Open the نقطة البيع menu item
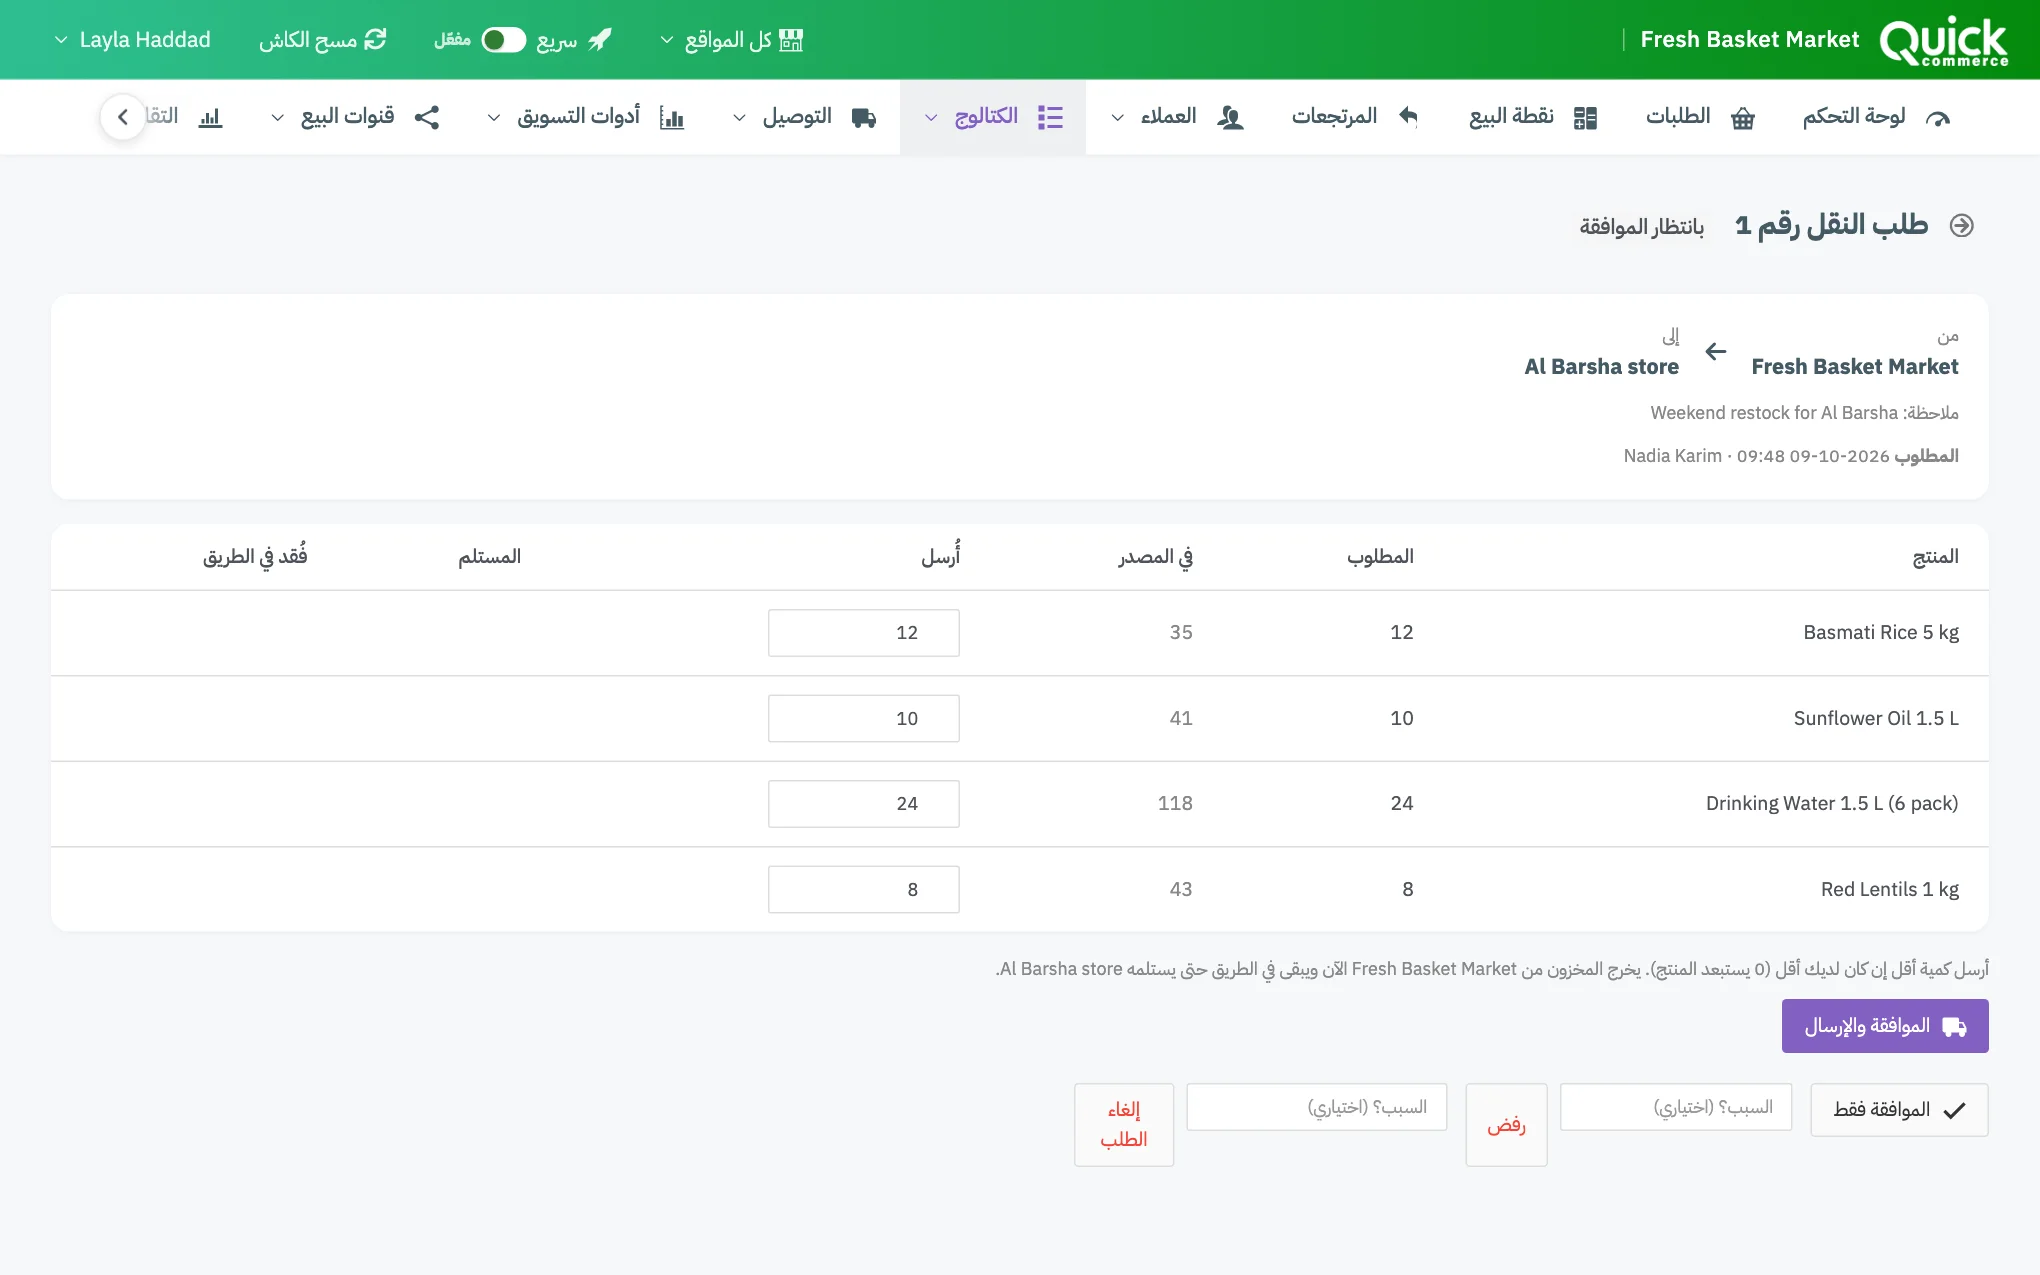 (1532, 117)
